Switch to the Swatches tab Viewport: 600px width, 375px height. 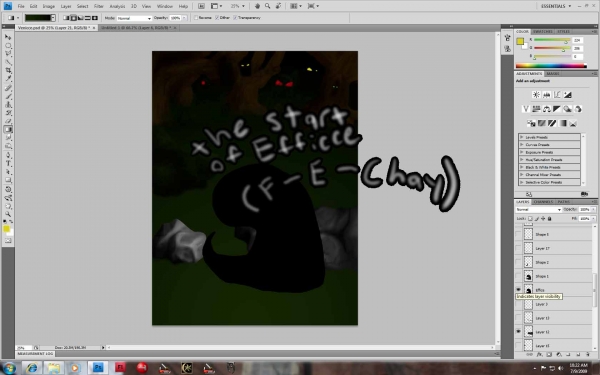[x=543, y=31]
